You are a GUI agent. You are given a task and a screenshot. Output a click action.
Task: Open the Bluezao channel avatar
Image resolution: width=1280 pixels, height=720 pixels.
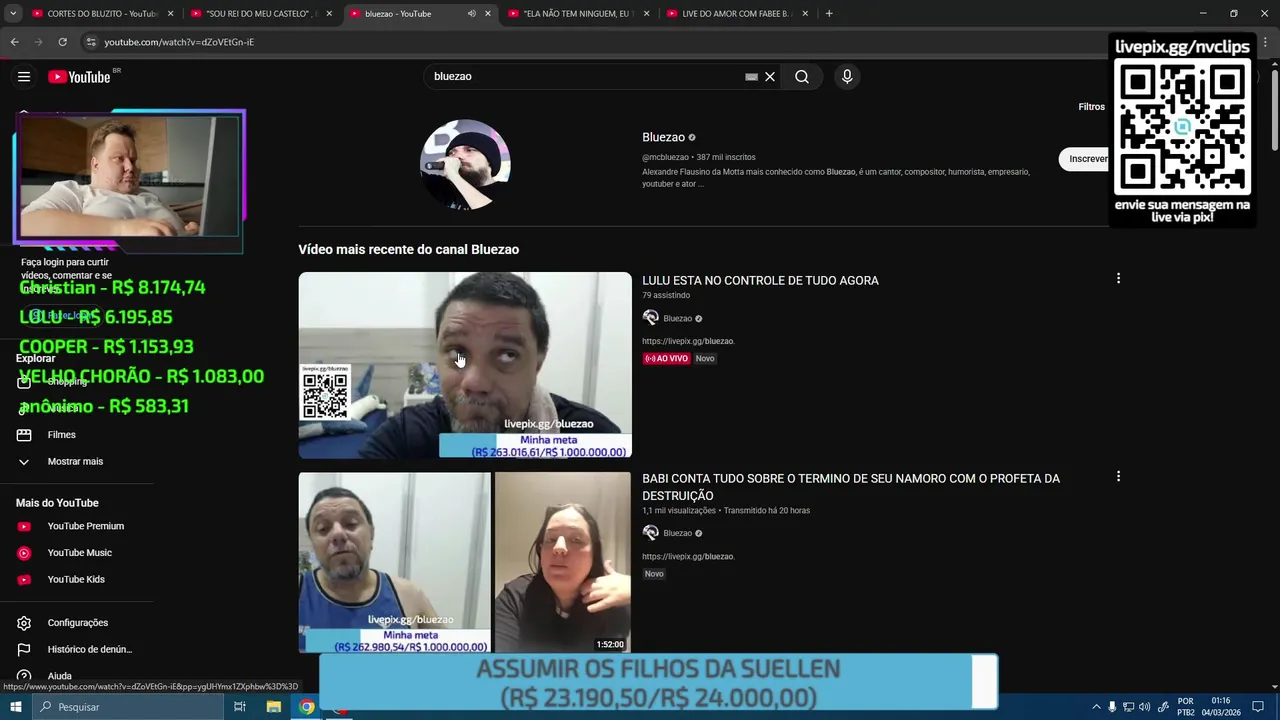coord(465,165)
